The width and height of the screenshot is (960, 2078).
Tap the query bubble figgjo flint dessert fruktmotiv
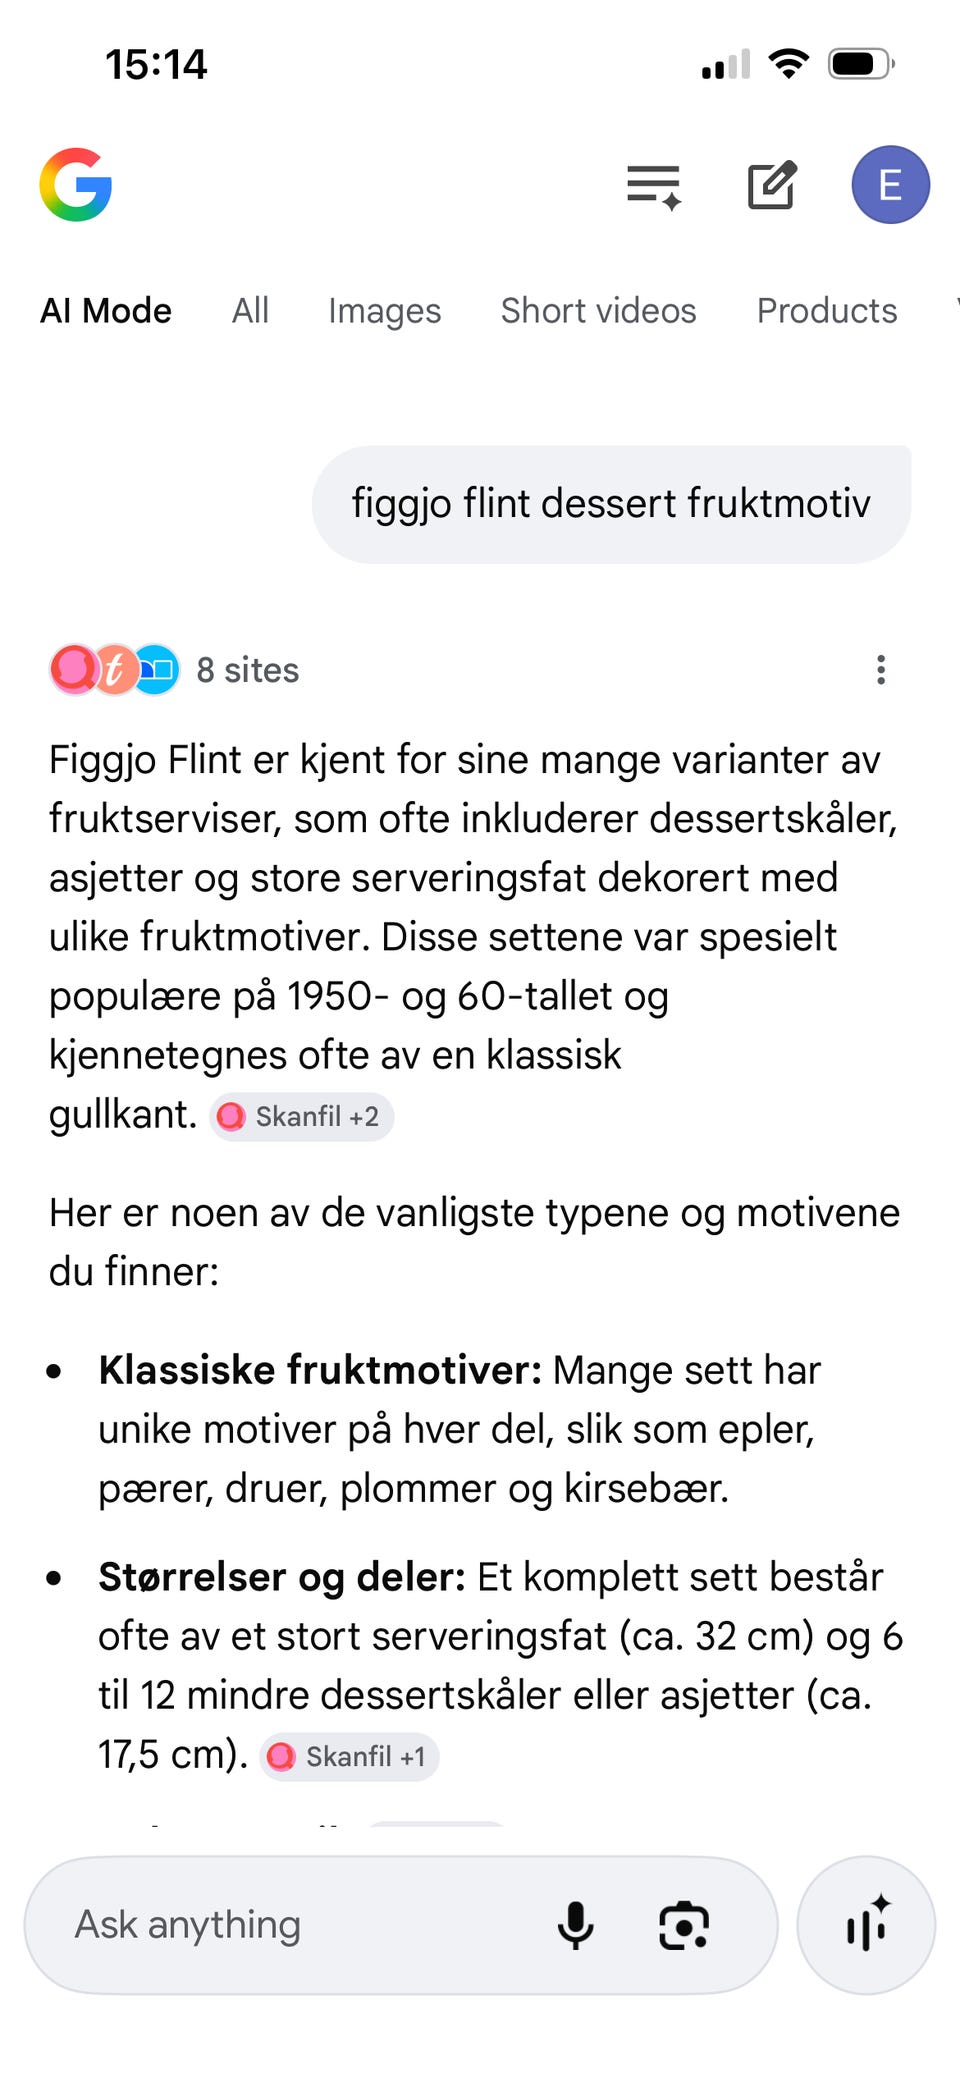tap(611, 504)
